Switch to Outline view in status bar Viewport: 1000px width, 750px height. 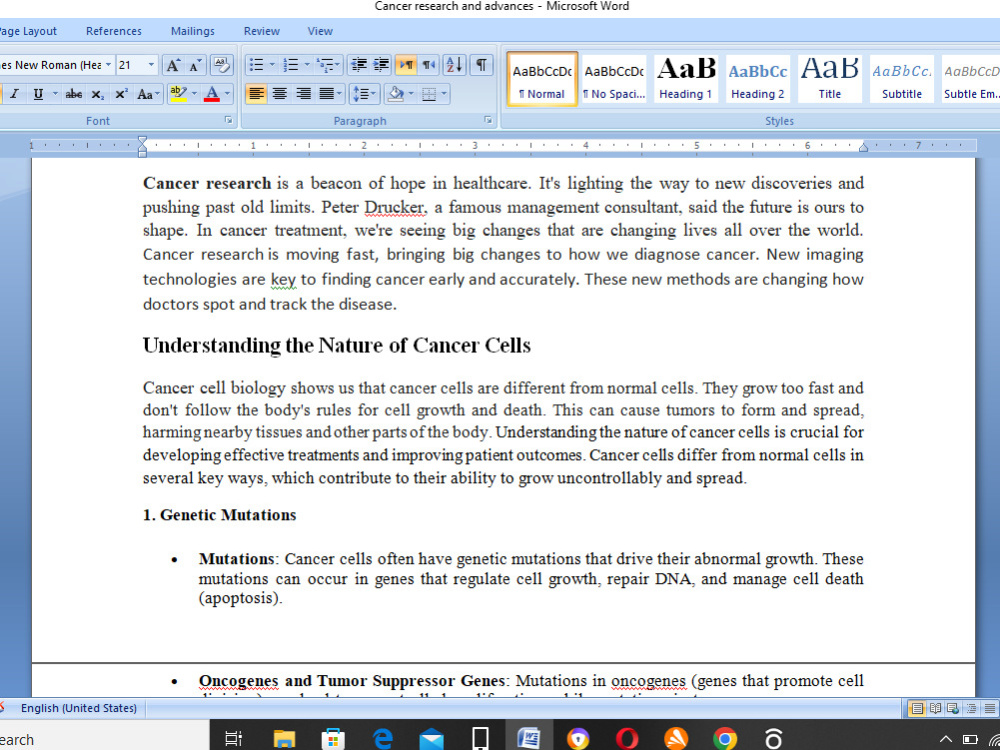tap(971, 708)
